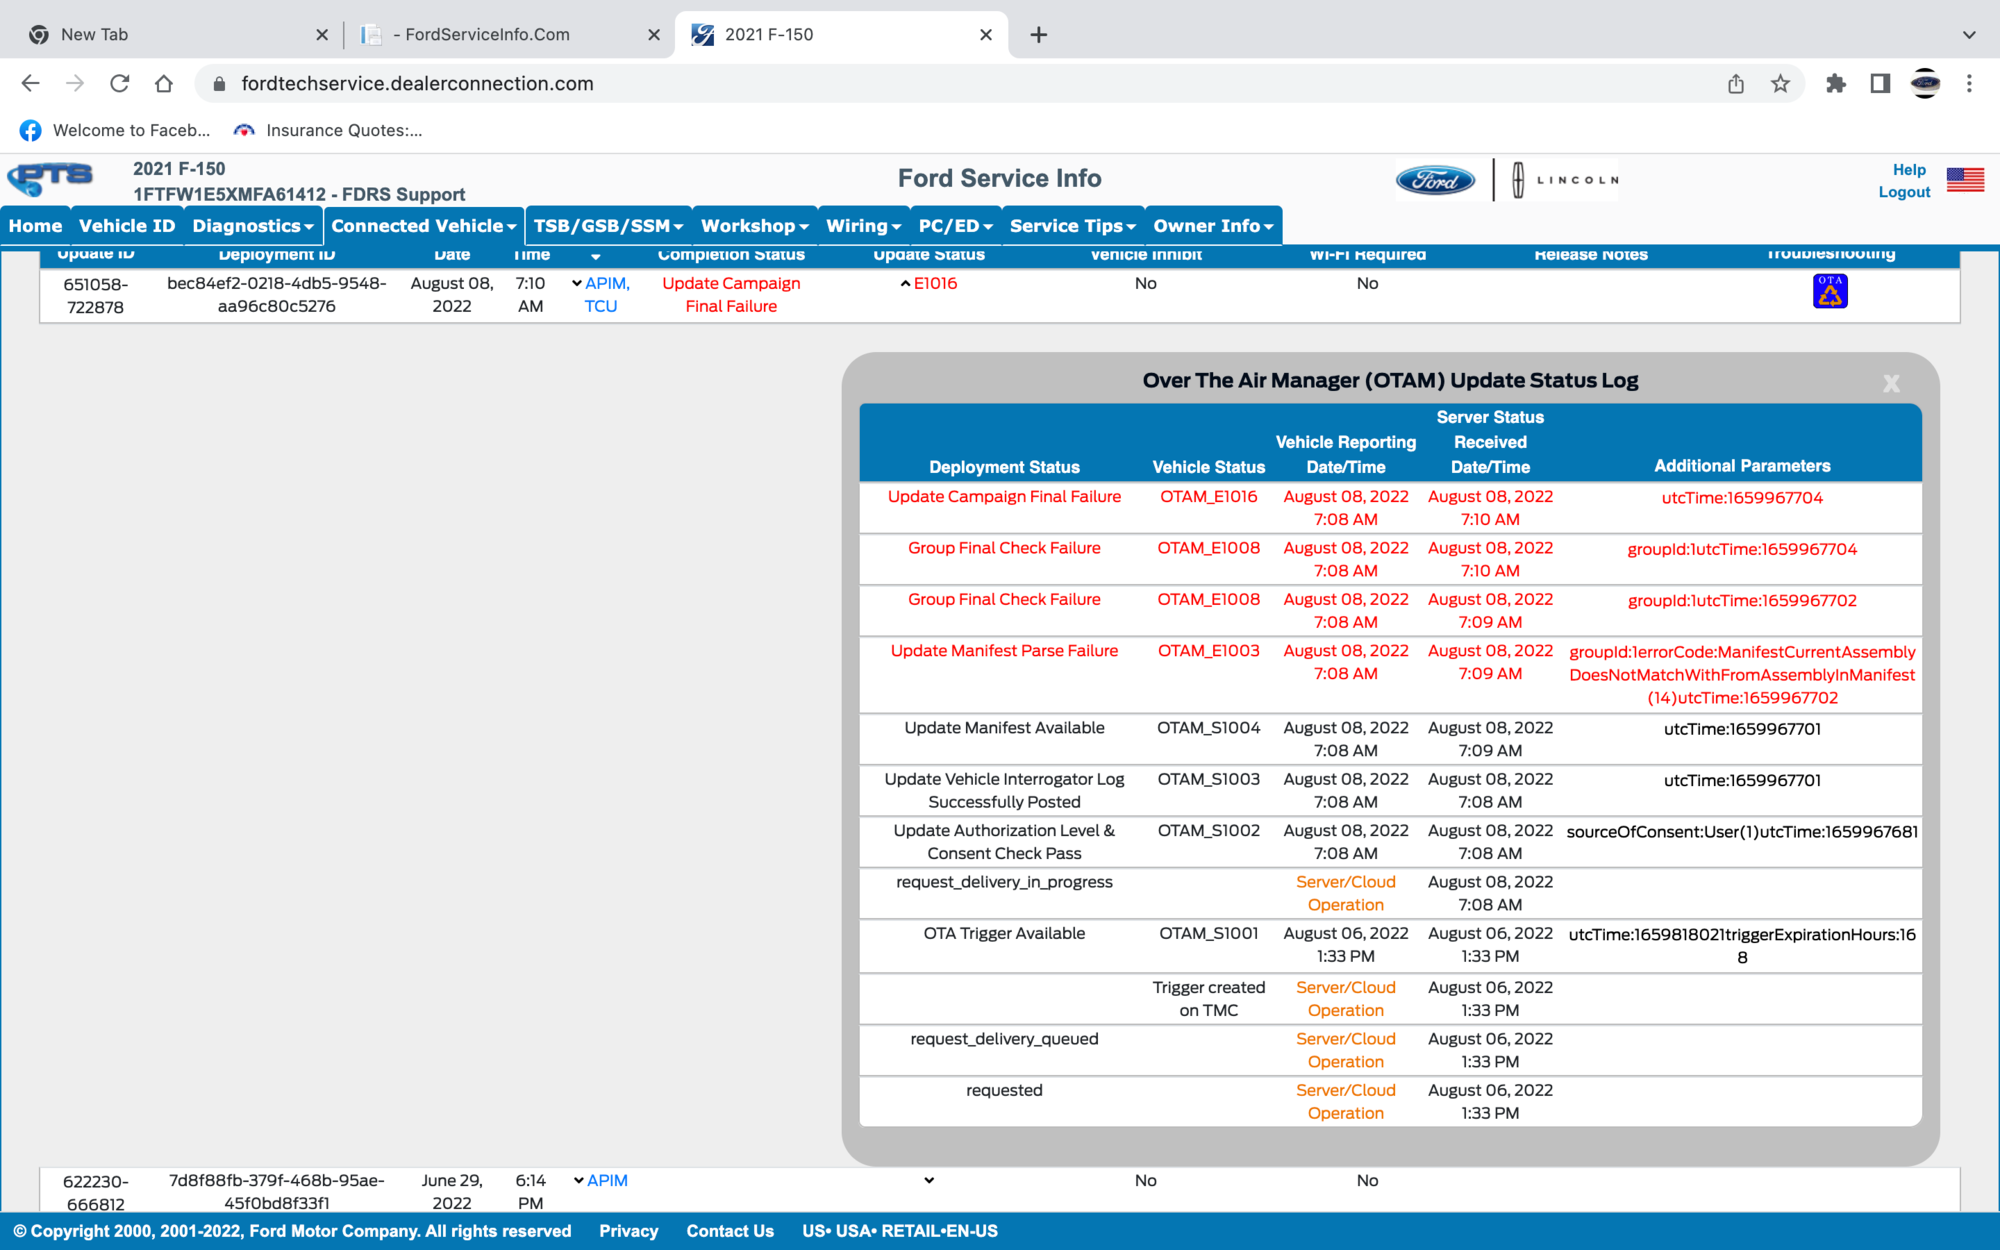Click the share page icon in the address bar
Screen dimensions: 2000x1250
click(1735, 83)
